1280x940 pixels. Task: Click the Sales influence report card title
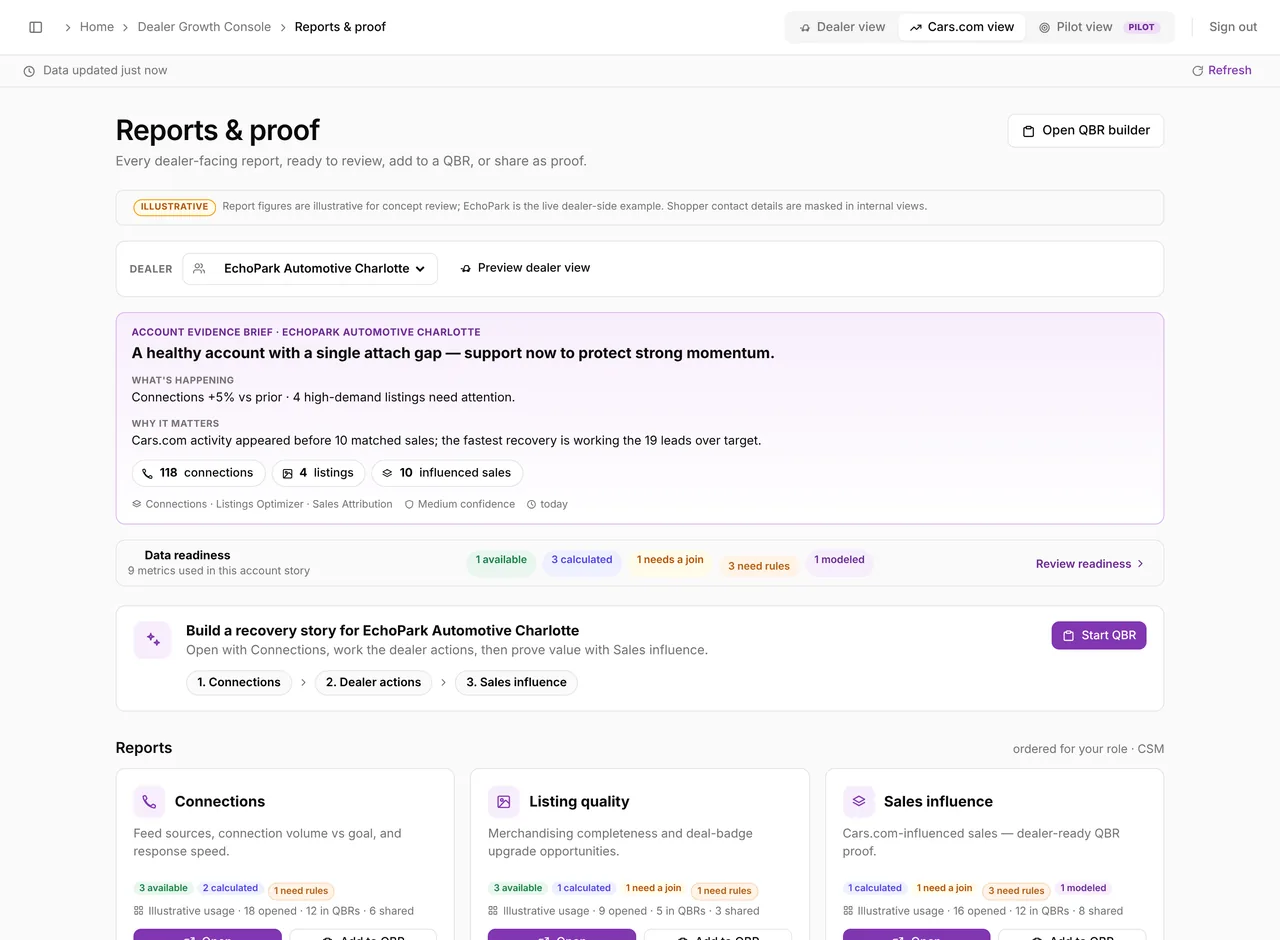pos(938,802)
